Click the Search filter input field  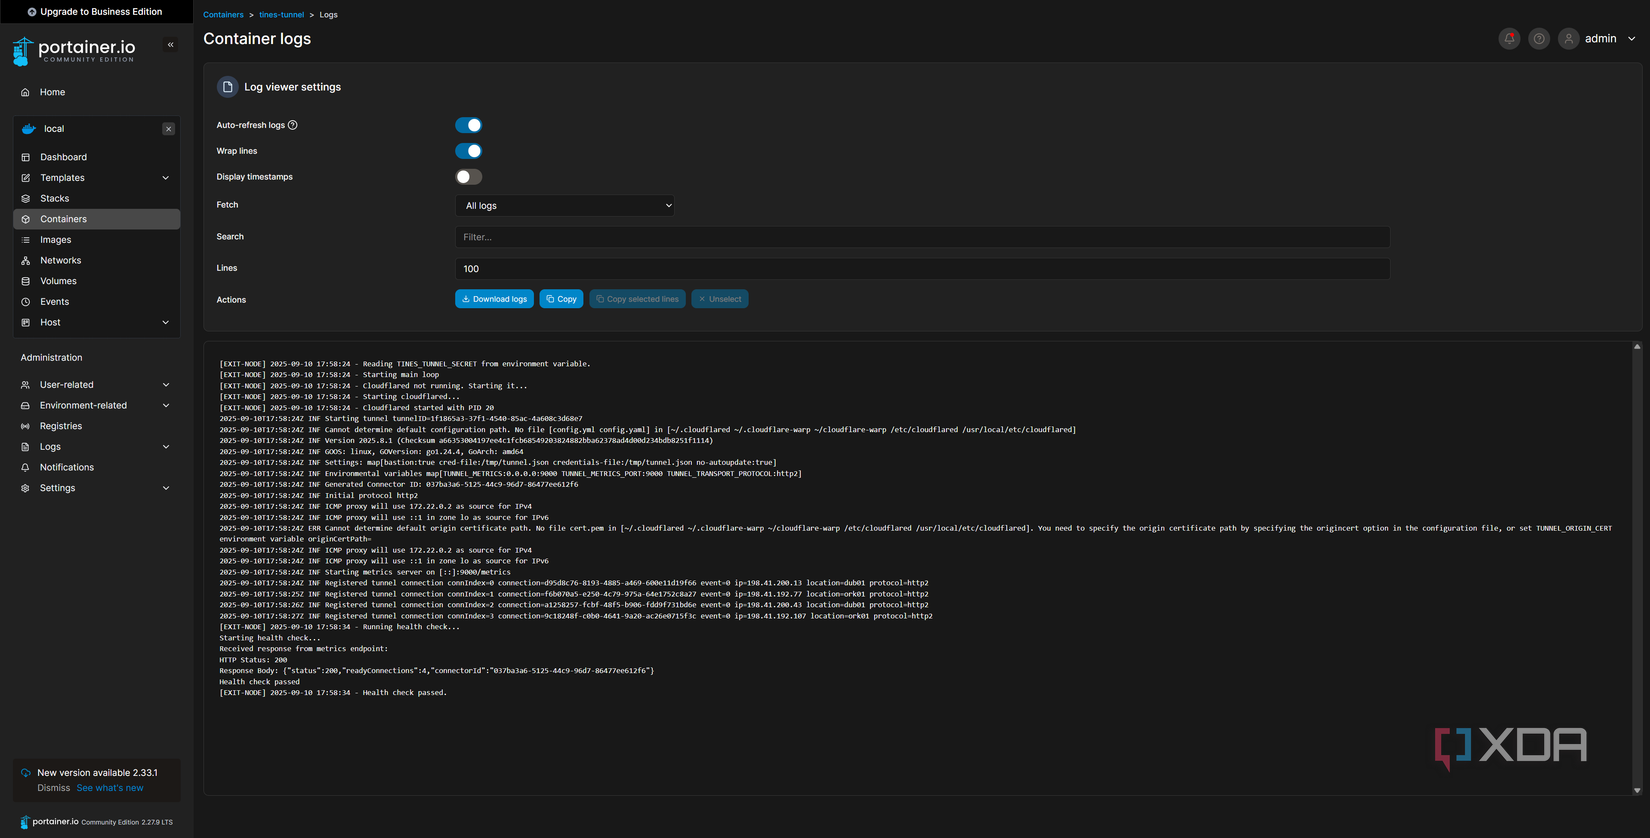point(922,237)
